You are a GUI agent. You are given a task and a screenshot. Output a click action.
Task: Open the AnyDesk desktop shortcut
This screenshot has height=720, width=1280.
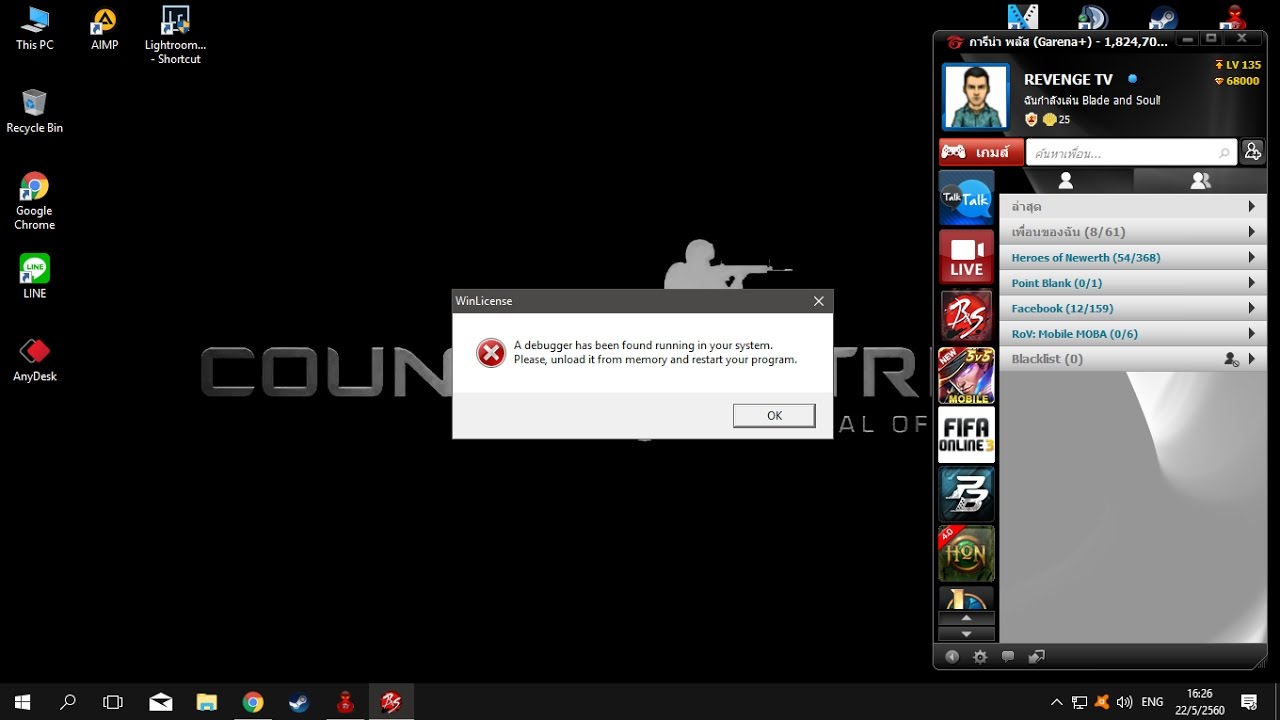(34, 359)
